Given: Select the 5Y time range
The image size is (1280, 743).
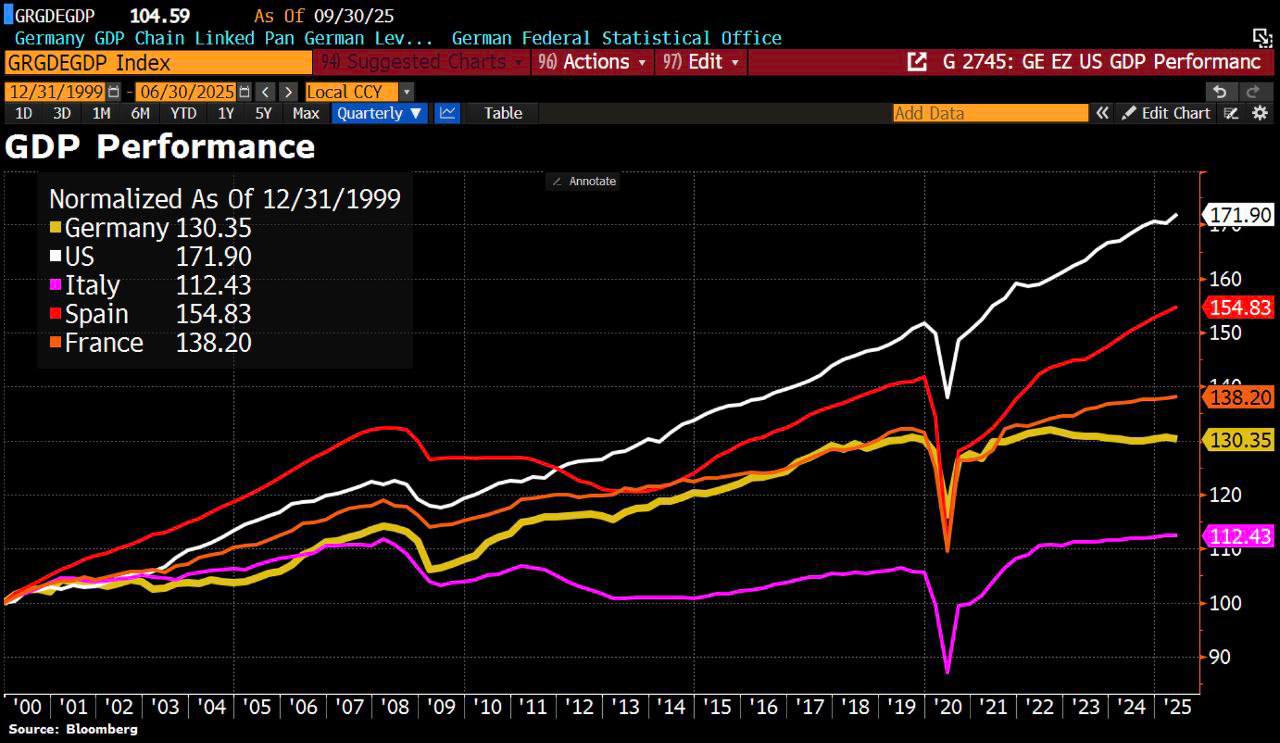Looking at the screenshot, I should pyautogui.click(x=263, y=113).
